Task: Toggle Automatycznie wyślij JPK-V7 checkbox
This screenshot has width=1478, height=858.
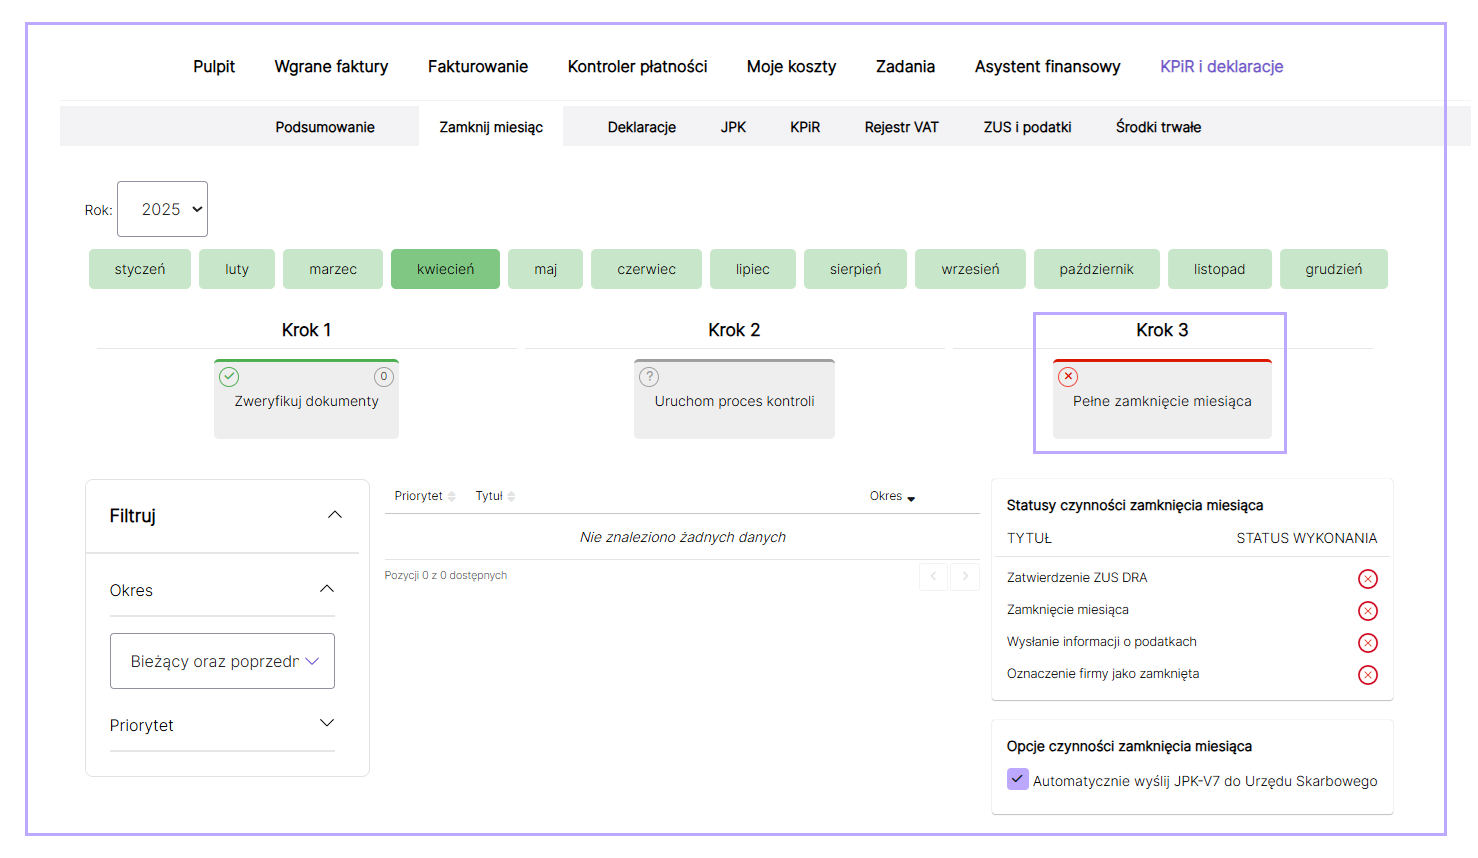Action: [x=1017, y=779]
